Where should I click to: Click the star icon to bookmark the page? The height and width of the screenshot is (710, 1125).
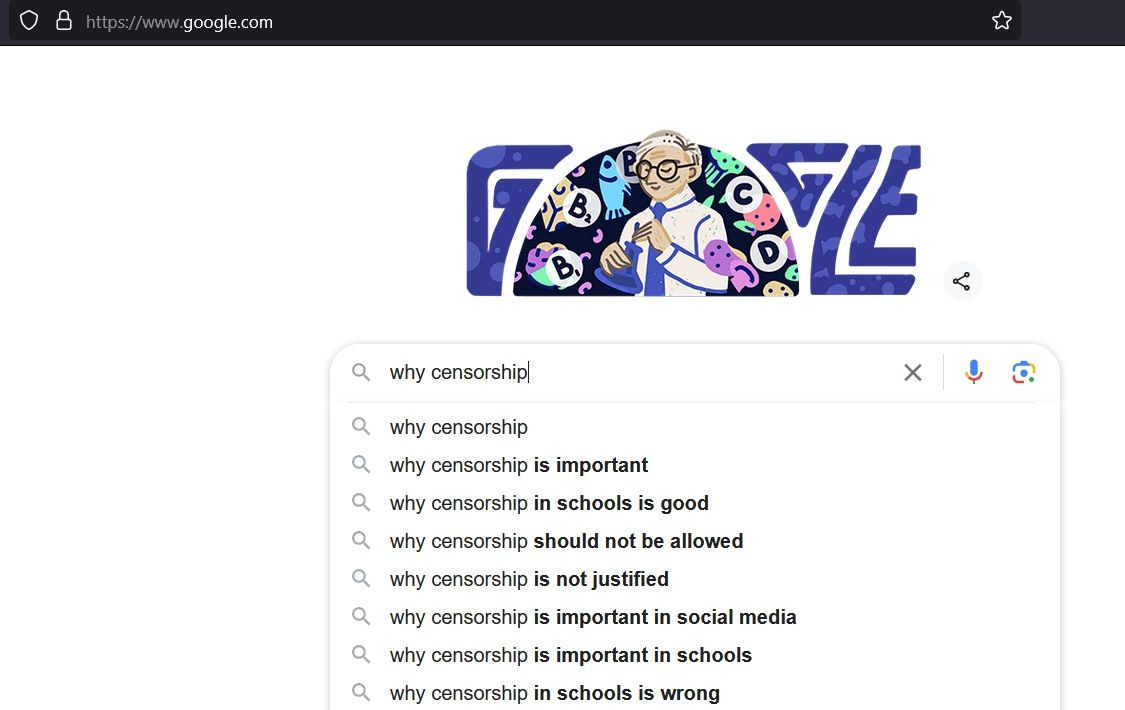[x=1001, y=19]
